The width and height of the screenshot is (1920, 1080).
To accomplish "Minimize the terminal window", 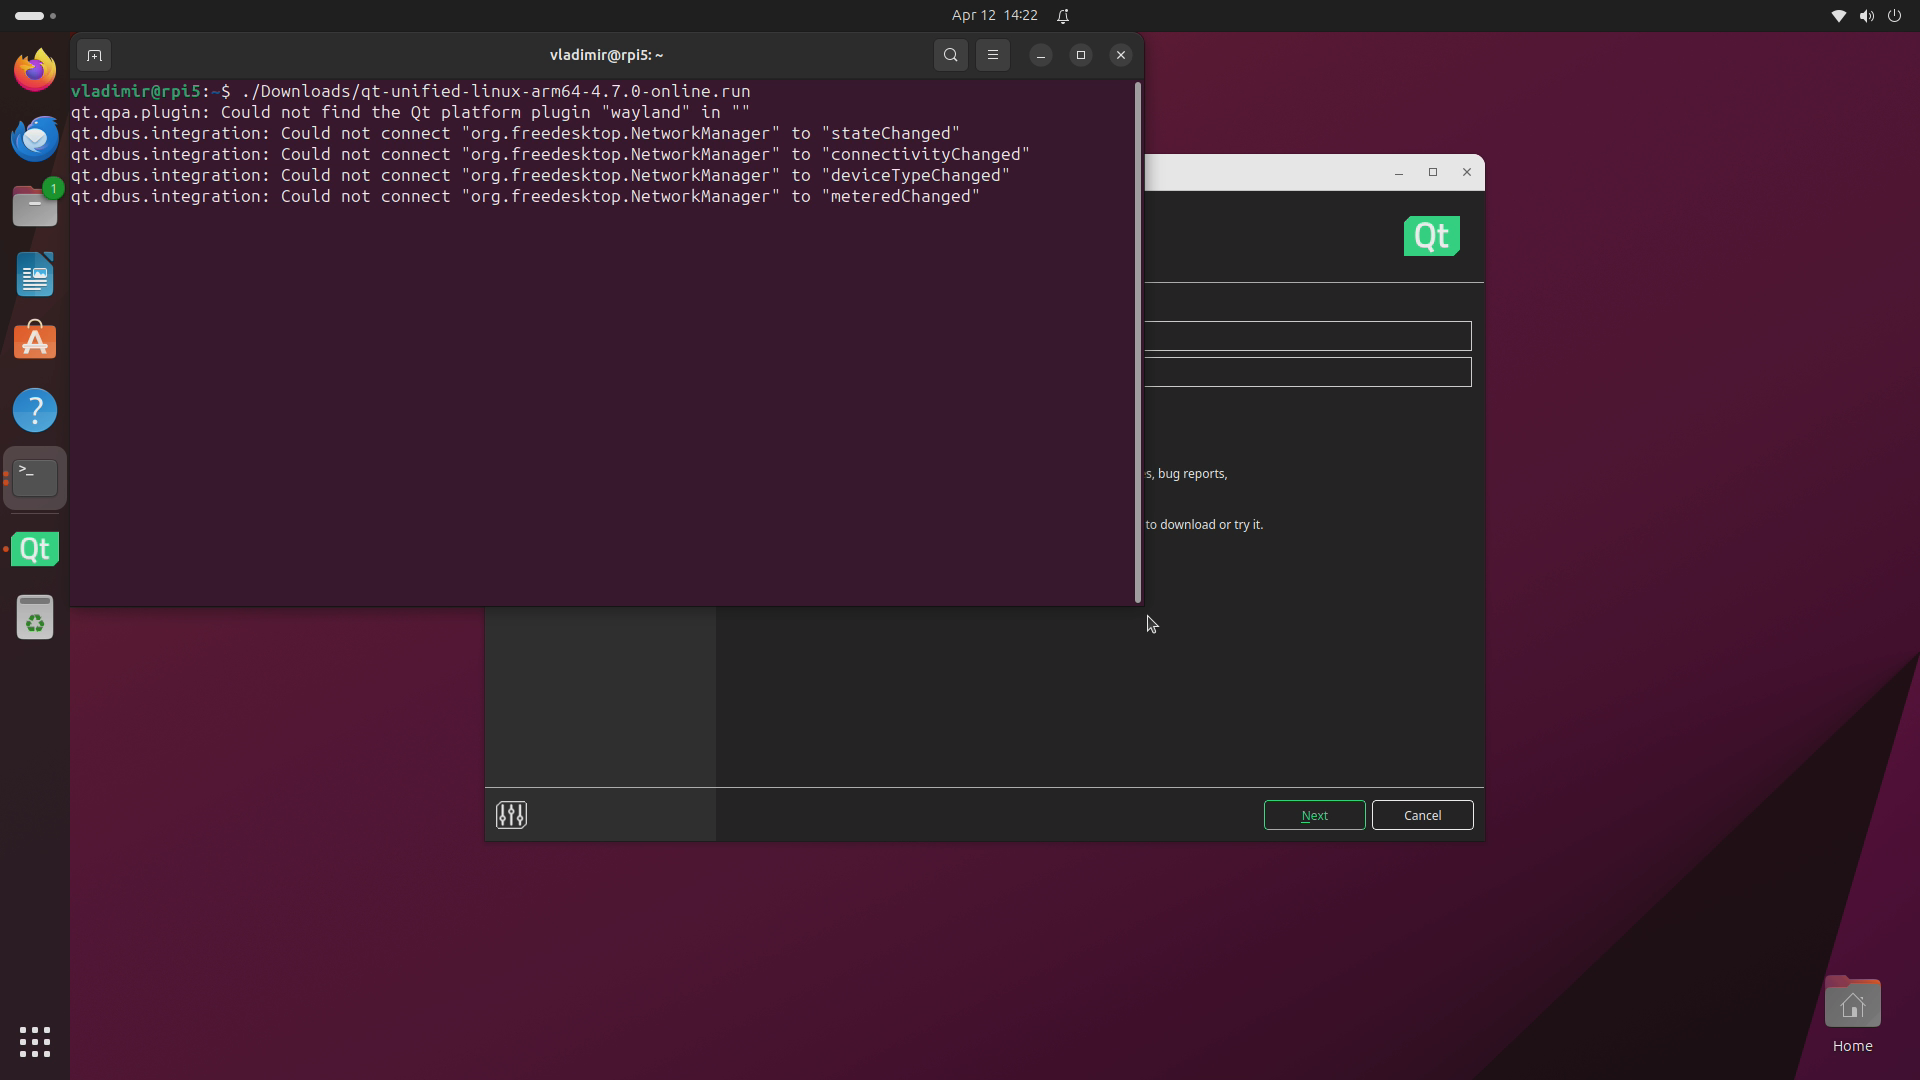I will (1041, 55).
